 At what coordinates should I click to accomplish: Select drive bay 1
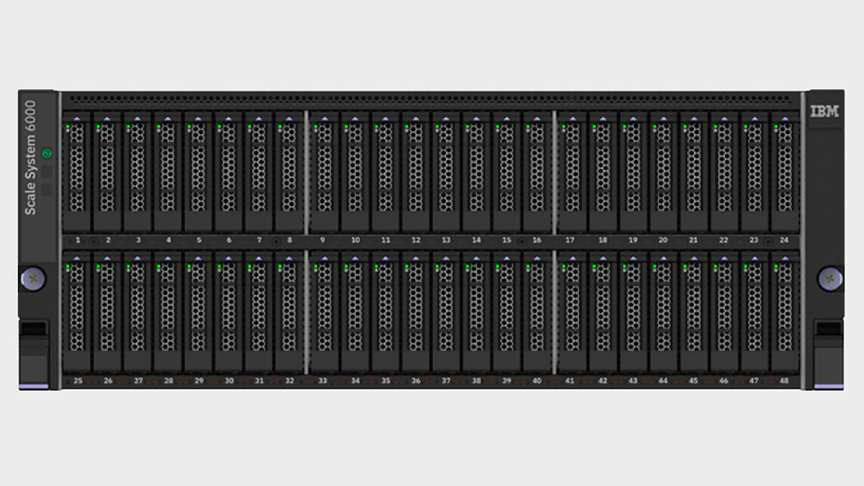point(77,173)
